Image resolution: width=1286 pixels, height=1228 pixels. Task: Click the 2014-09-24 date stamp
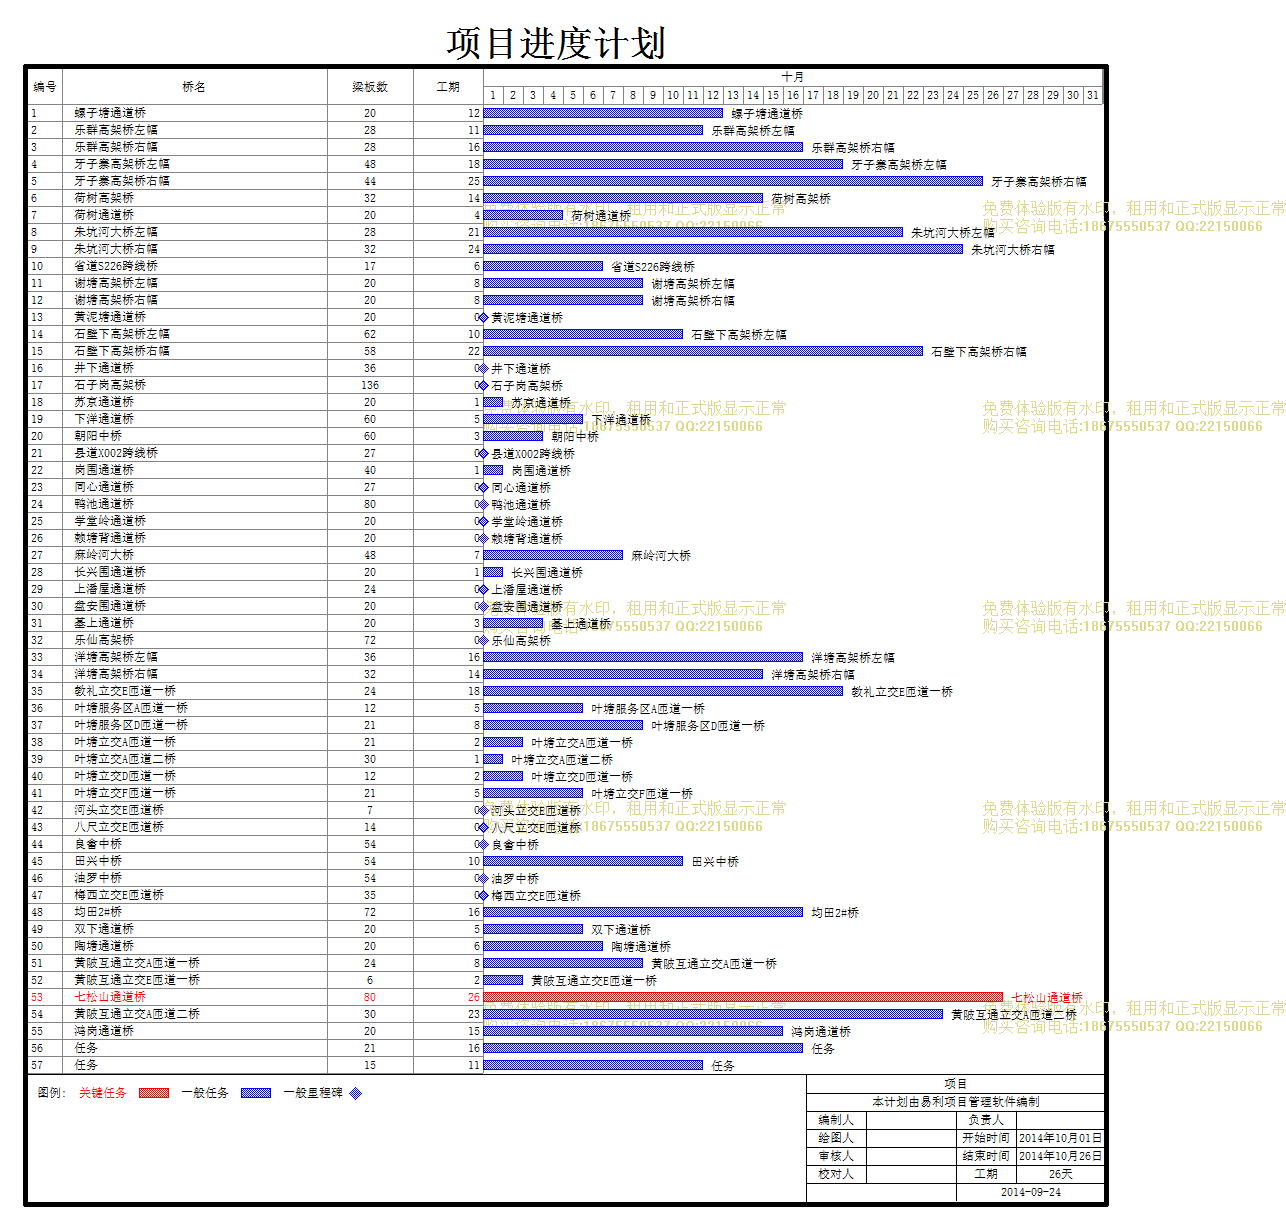click(1031, 1192)
